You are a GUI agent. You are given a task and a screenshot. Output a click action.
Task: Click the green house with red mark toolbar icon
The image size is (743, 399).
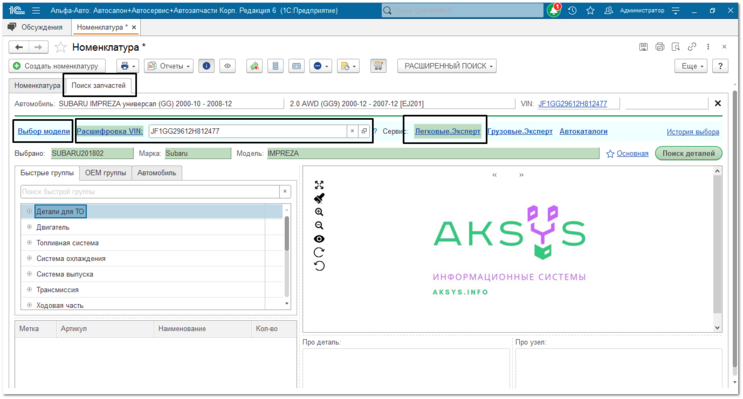pyautogui.click(x=254, y=66)
